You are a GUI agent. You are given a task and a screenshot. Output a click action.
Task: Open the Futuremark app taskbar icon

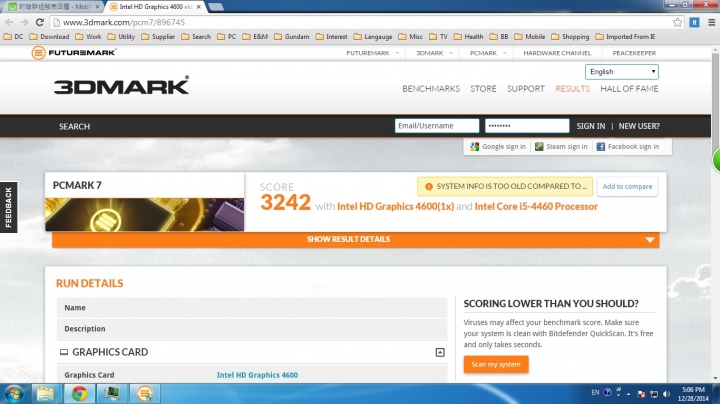coord(145,394)
